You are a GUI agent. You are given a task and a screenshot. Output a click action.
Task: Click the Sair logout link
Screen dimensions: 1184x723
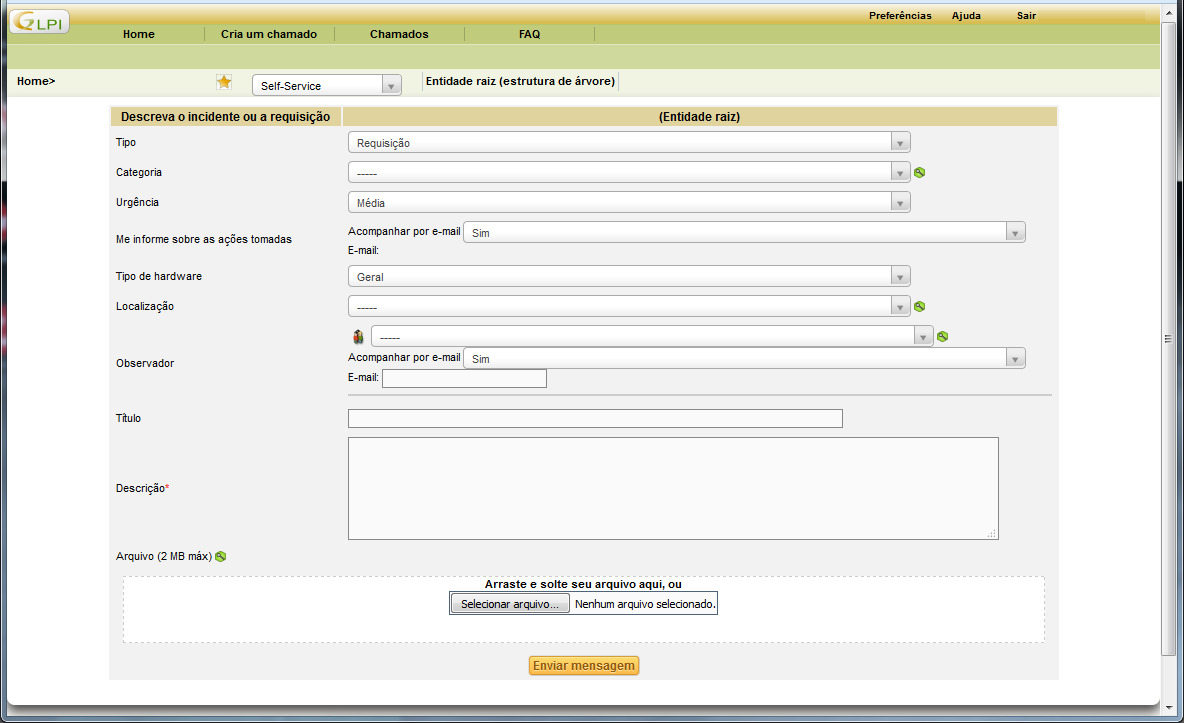[1026, 15]
